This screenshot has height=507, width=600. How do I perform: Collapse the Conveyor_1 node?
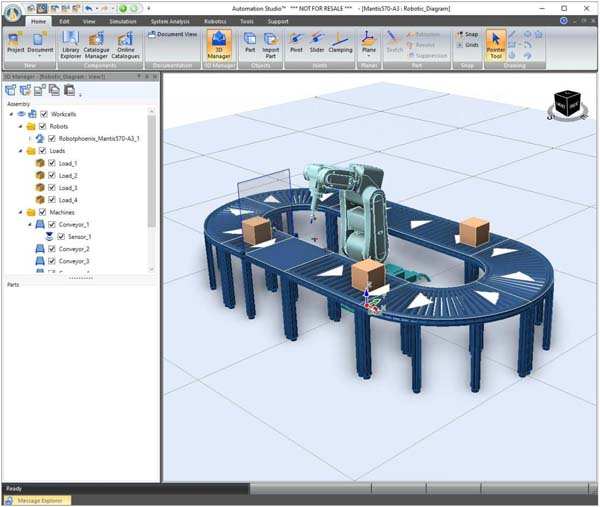pyautogui.click(x=30, y=225)
